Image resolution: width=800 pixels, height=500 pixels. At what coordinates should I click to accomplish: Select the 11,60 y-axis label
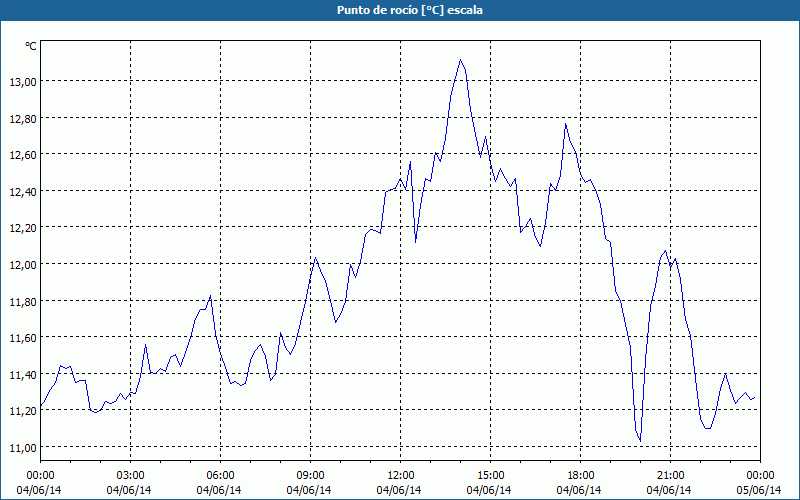pyautogui.click(x=23, y=338)
